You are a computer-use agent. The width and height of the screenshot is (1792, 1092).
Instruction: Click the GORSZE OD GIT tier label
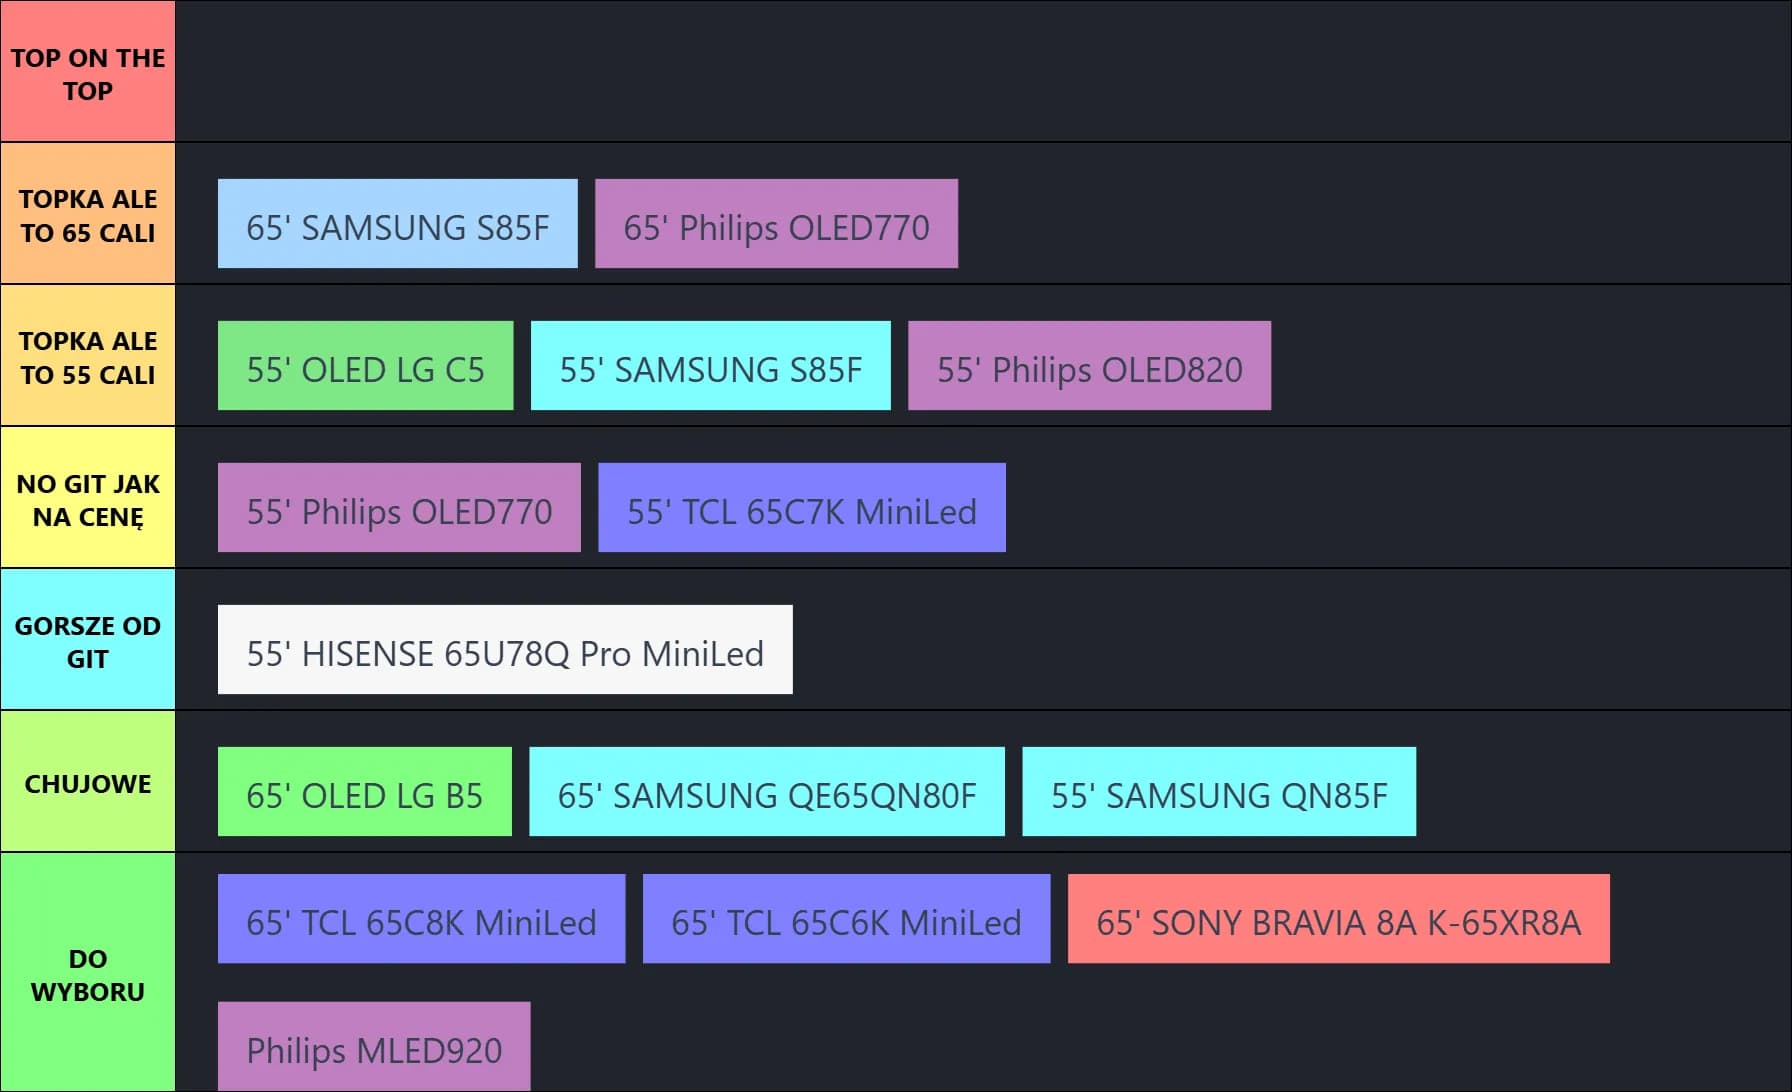(88, 641)
